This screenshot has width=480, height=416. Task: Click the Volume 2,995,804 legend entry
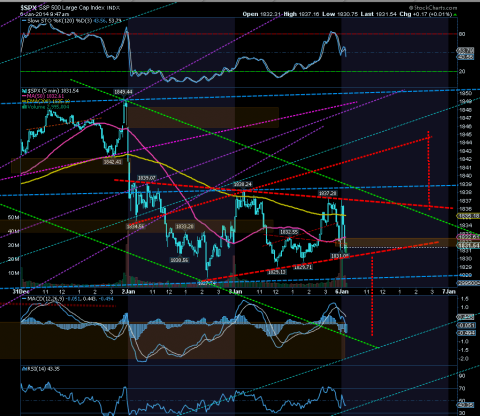(x=46, y=107)
